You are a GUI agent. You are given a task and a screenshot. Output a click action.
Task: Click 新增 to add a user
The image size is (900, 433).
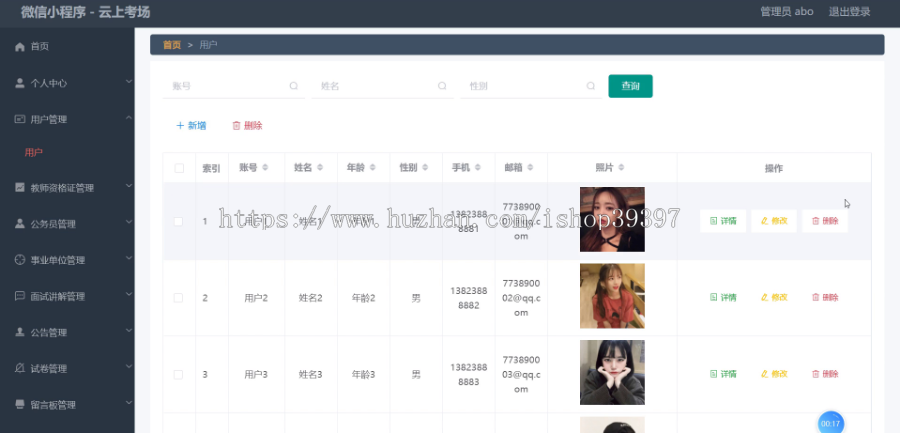point(191,126)
